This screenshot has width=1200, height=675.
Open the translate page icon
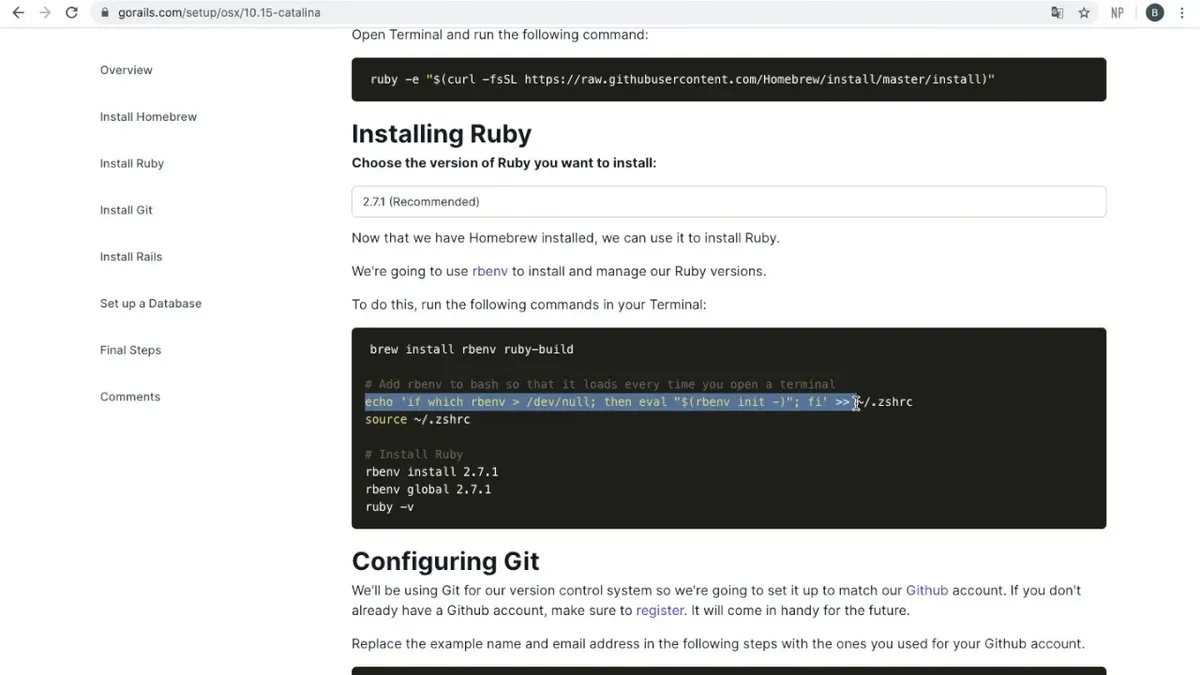click(1057, 13)
